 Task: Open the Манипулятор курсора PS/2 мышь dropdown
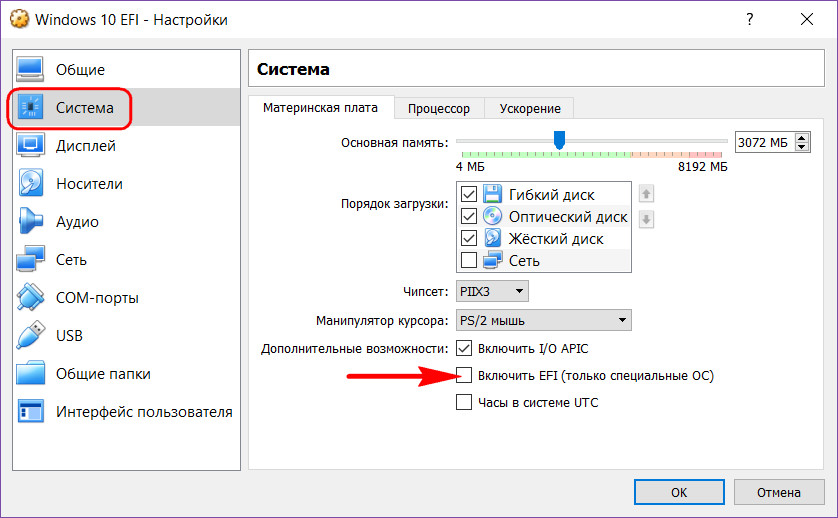(x=544, y=320)
